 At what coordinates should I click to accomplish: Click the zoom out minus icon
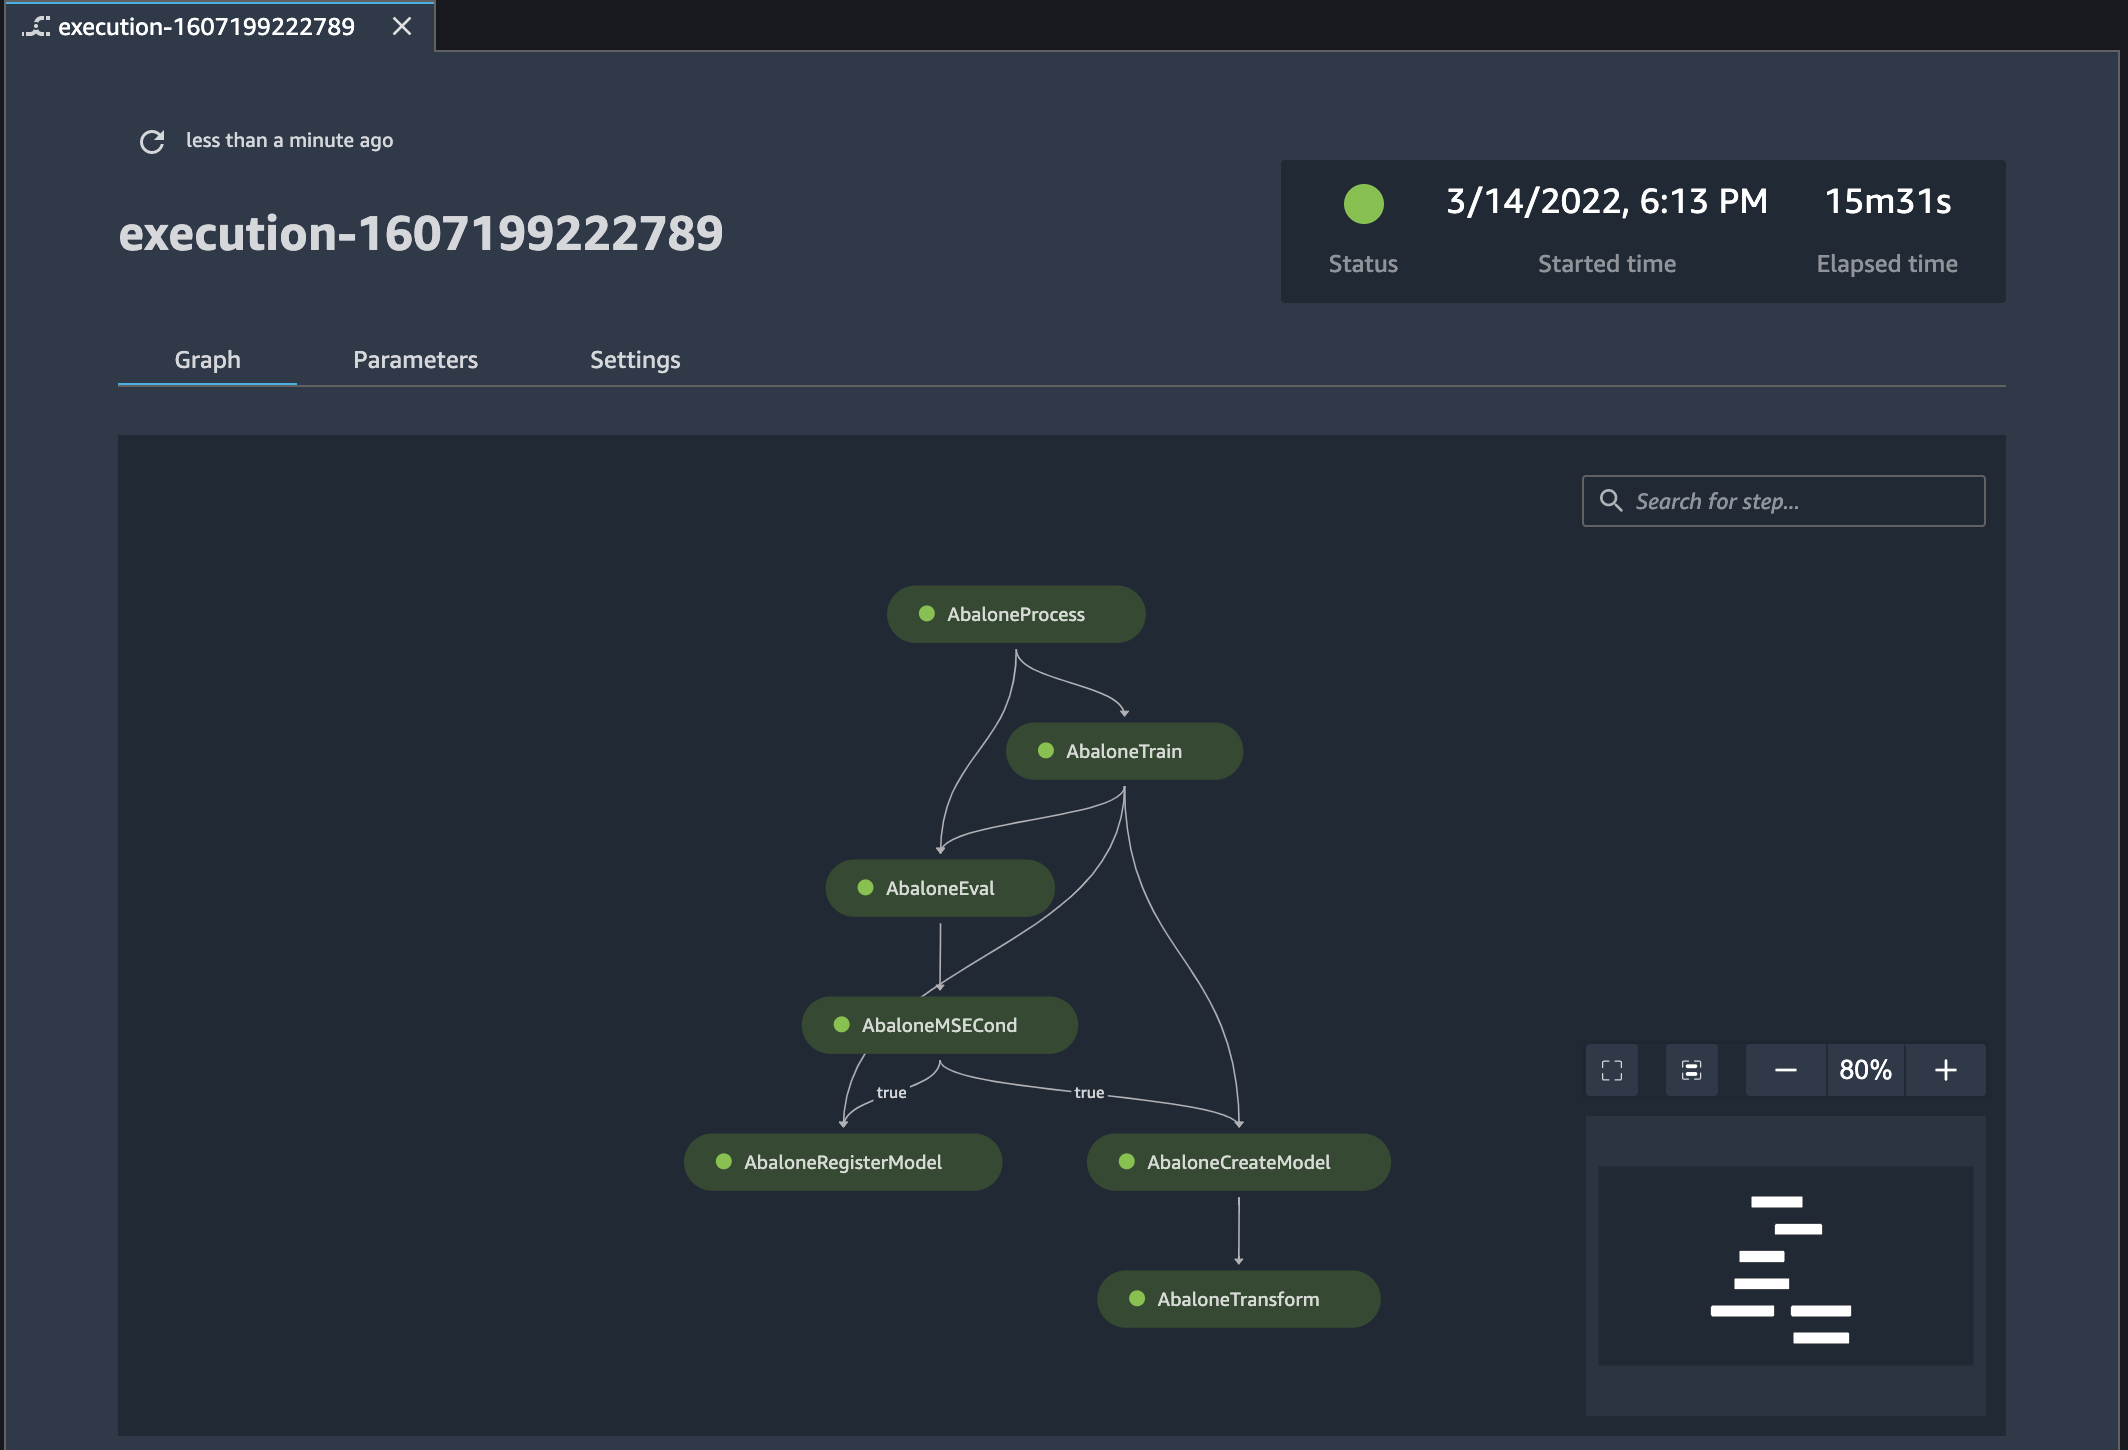point(1787,1069)
